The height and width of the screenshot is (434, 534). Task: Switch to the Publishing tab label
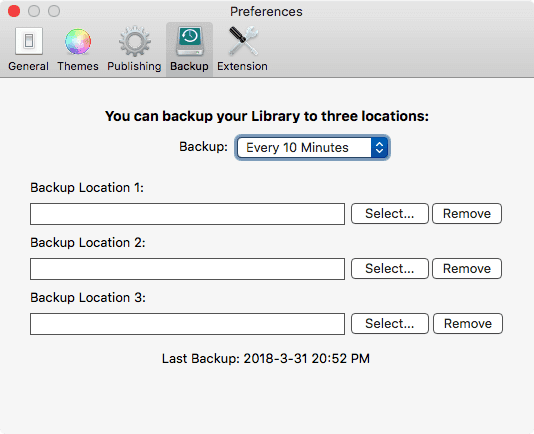coord(134,66)
